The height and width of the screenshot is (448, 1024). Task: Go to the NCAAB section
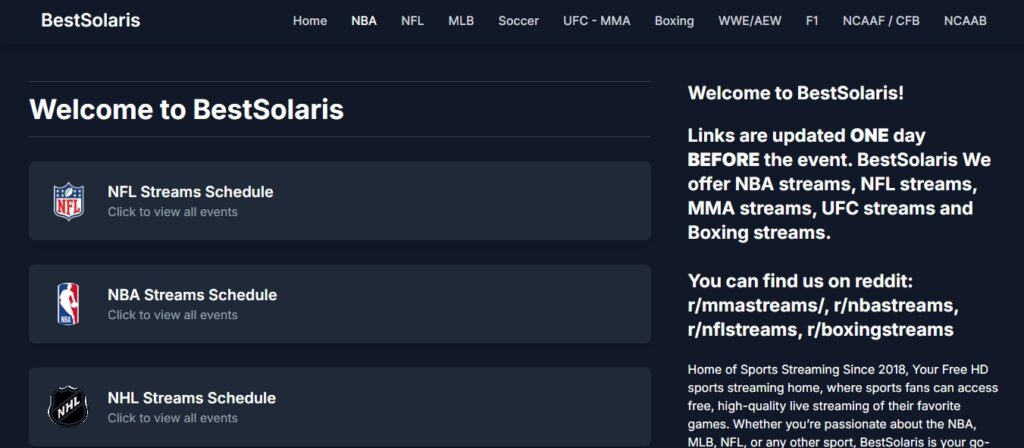[x=965, y=21]
